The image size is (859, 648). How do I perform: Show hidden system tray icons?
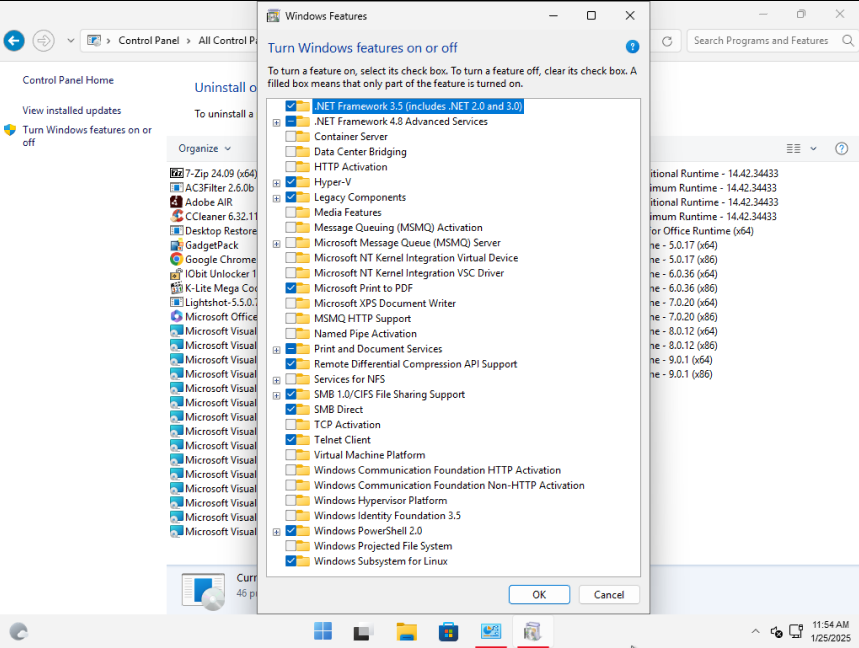(x=755, y=632)
